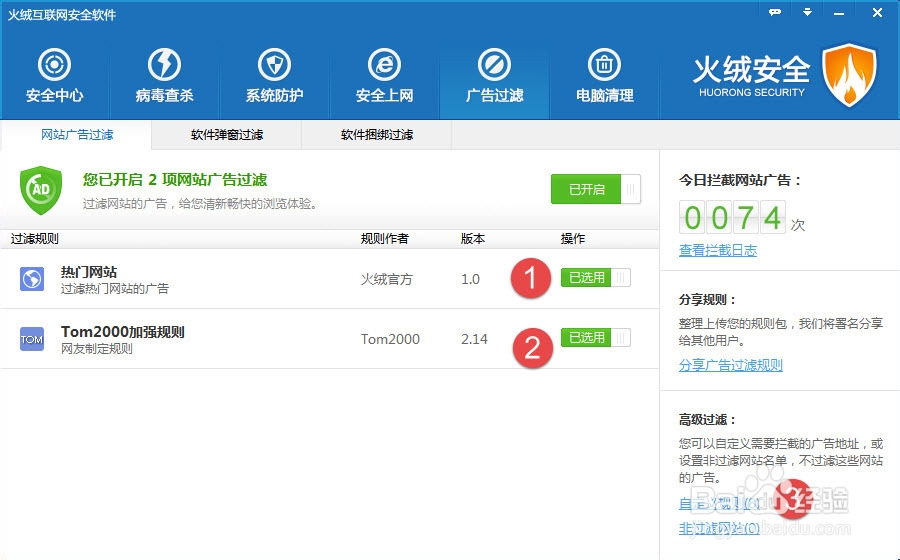Click the 版本 column header
This screenshot has width=900, height=560.
(473, 239)
